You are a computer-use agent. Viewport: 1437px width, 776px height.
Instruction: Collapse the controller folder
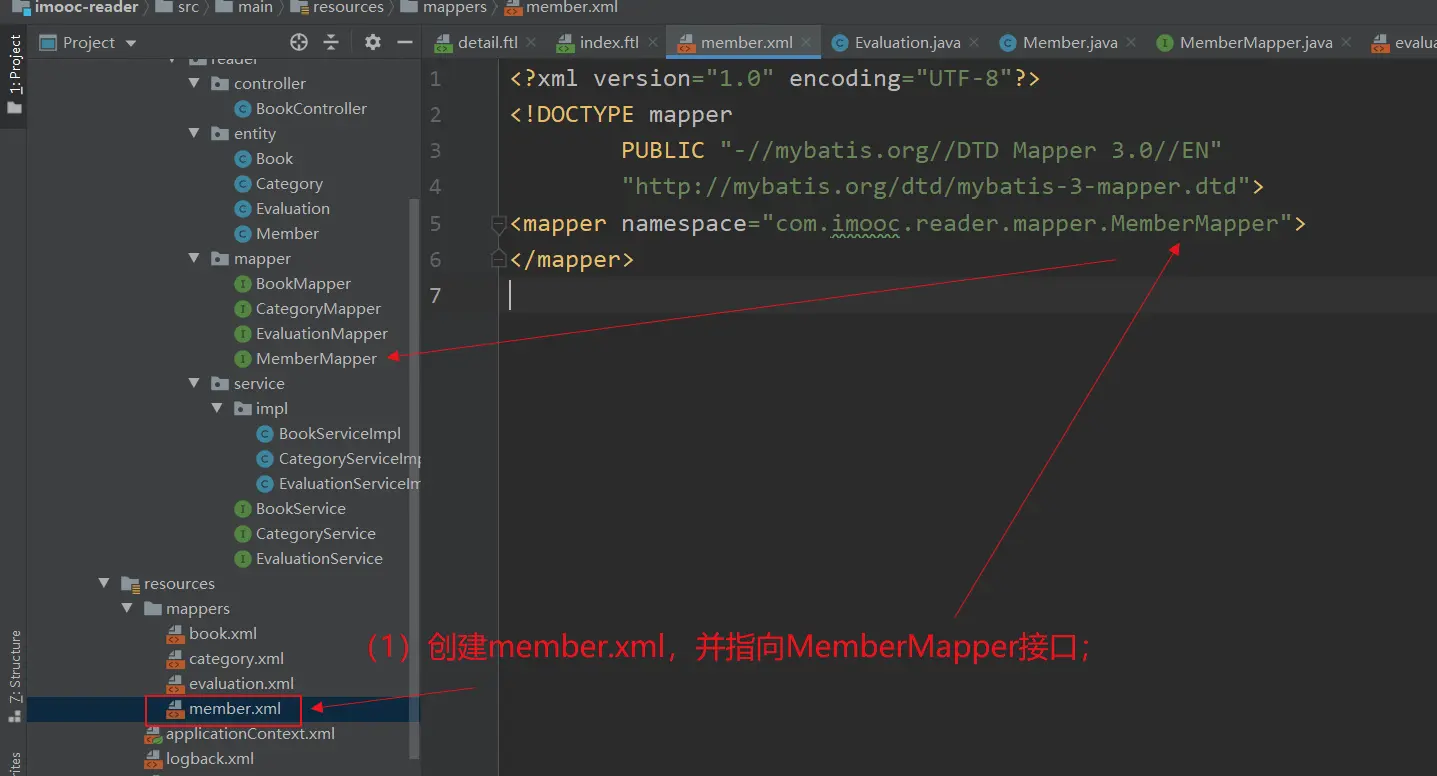(195, 84)
